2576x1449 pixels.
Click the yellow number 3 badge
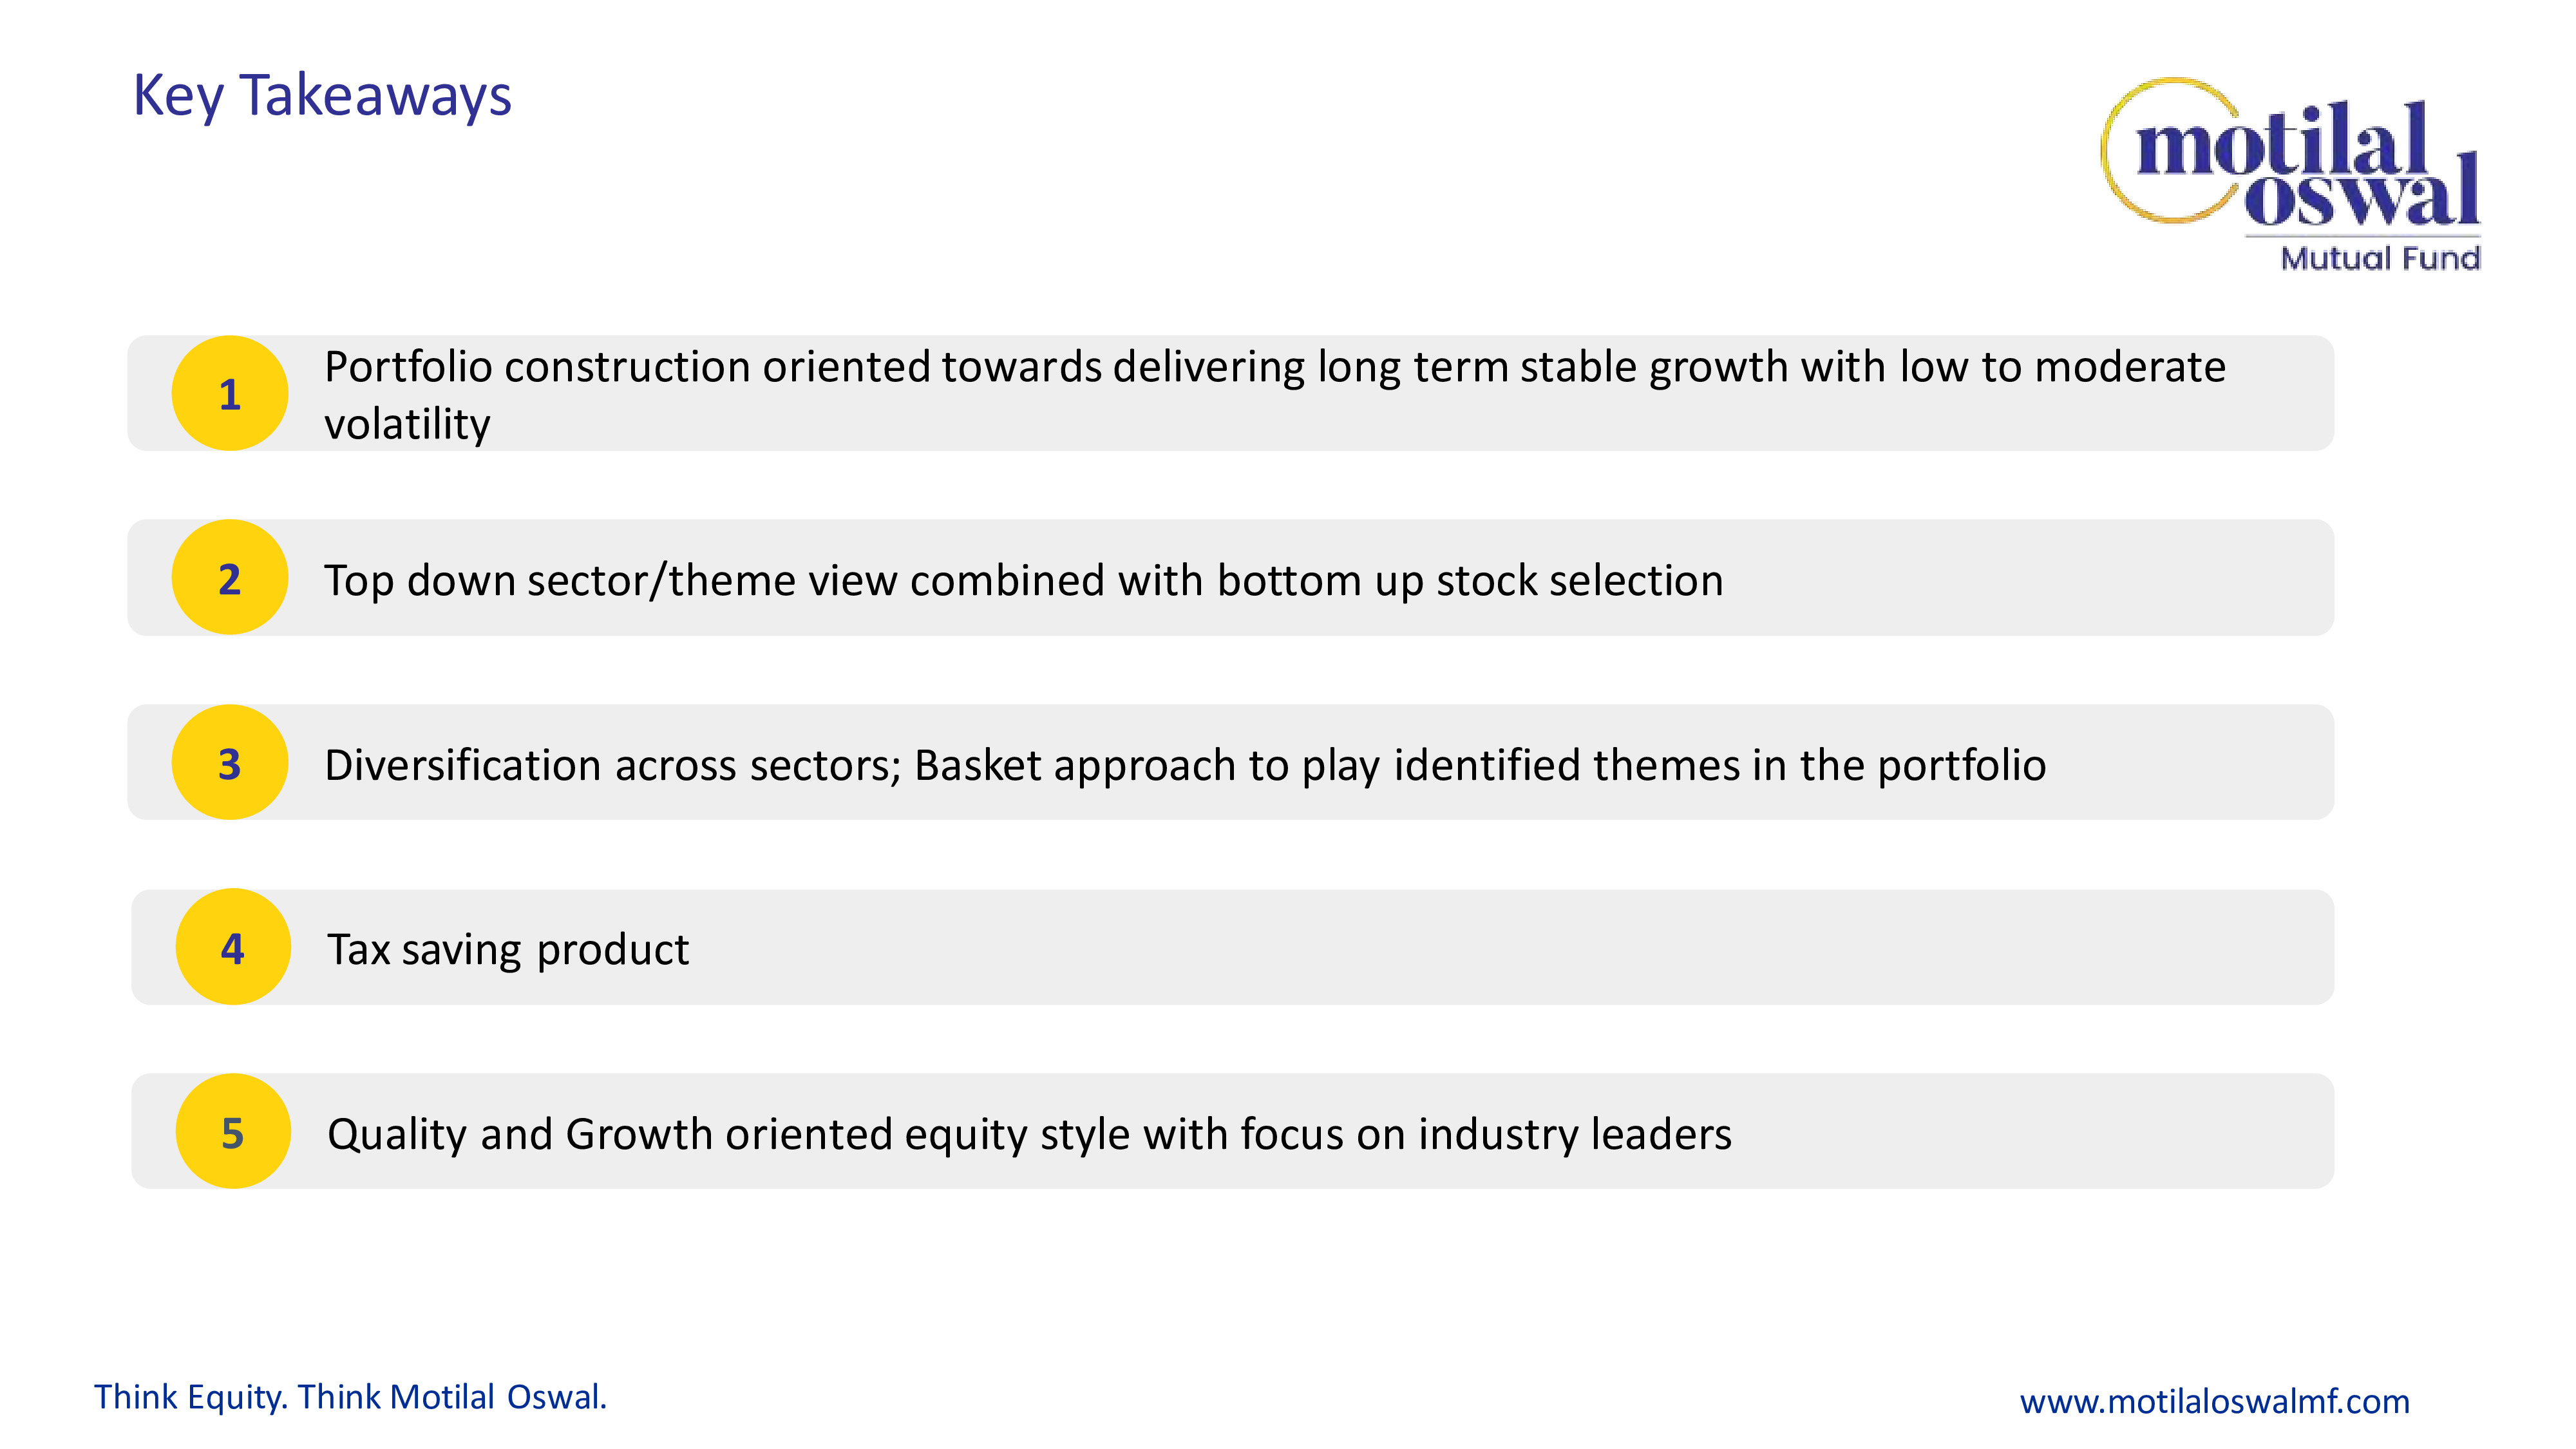[229, 762]
